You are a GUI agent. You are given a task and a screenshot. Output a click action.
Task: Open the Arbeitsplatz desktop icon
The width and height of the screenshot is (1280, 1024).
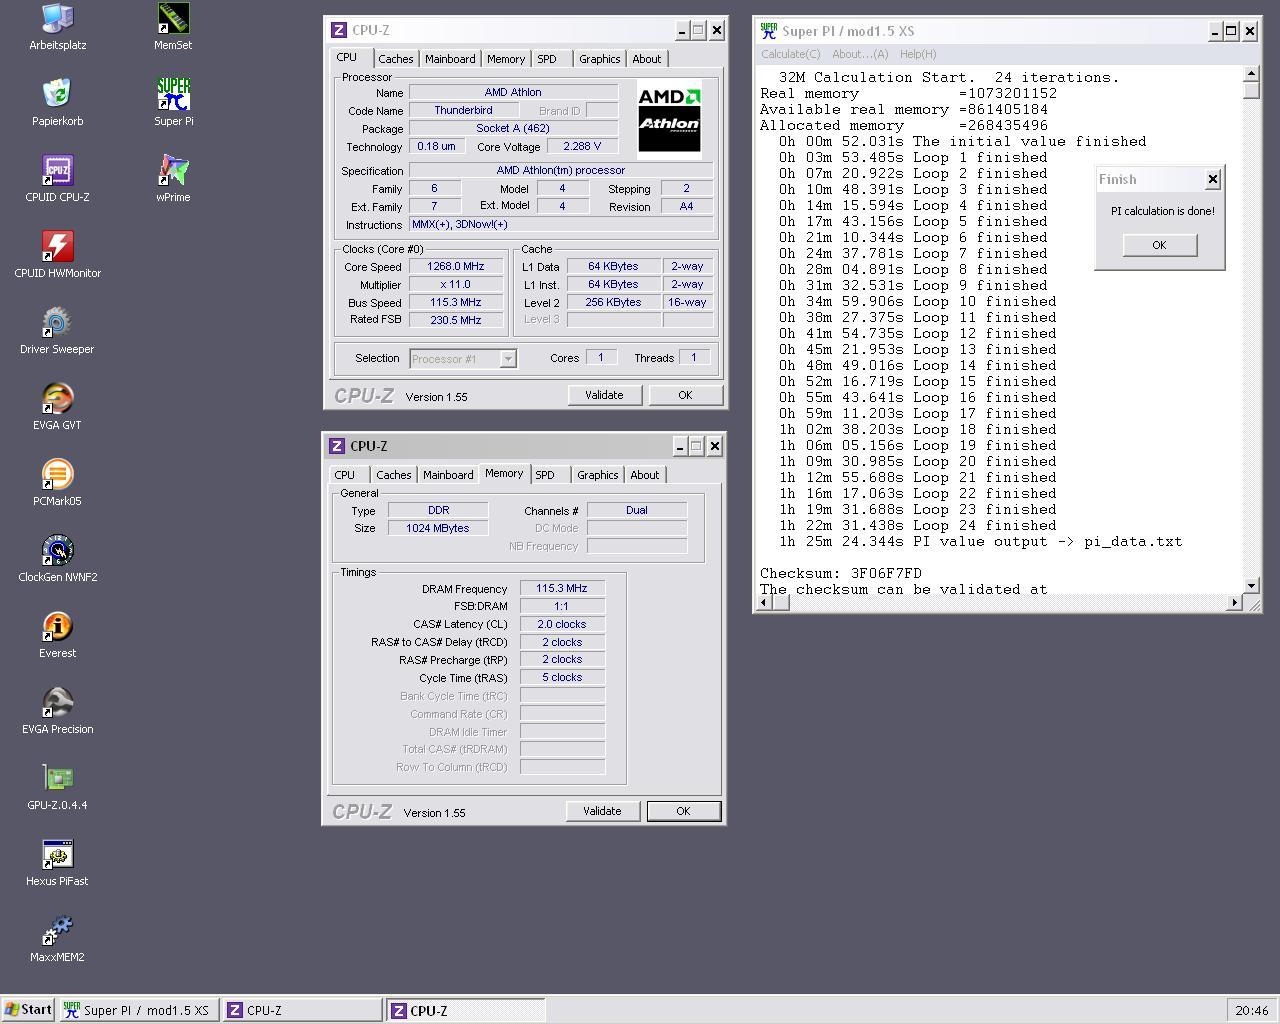click(57, 26)
